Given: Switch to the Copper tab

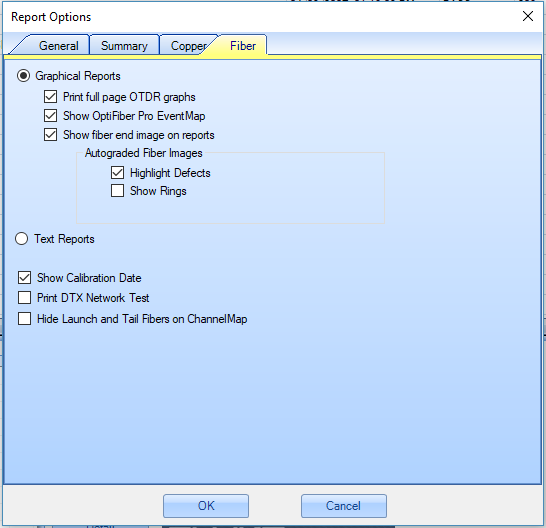Looking at the screenshot, I should [x=188, y=46].
